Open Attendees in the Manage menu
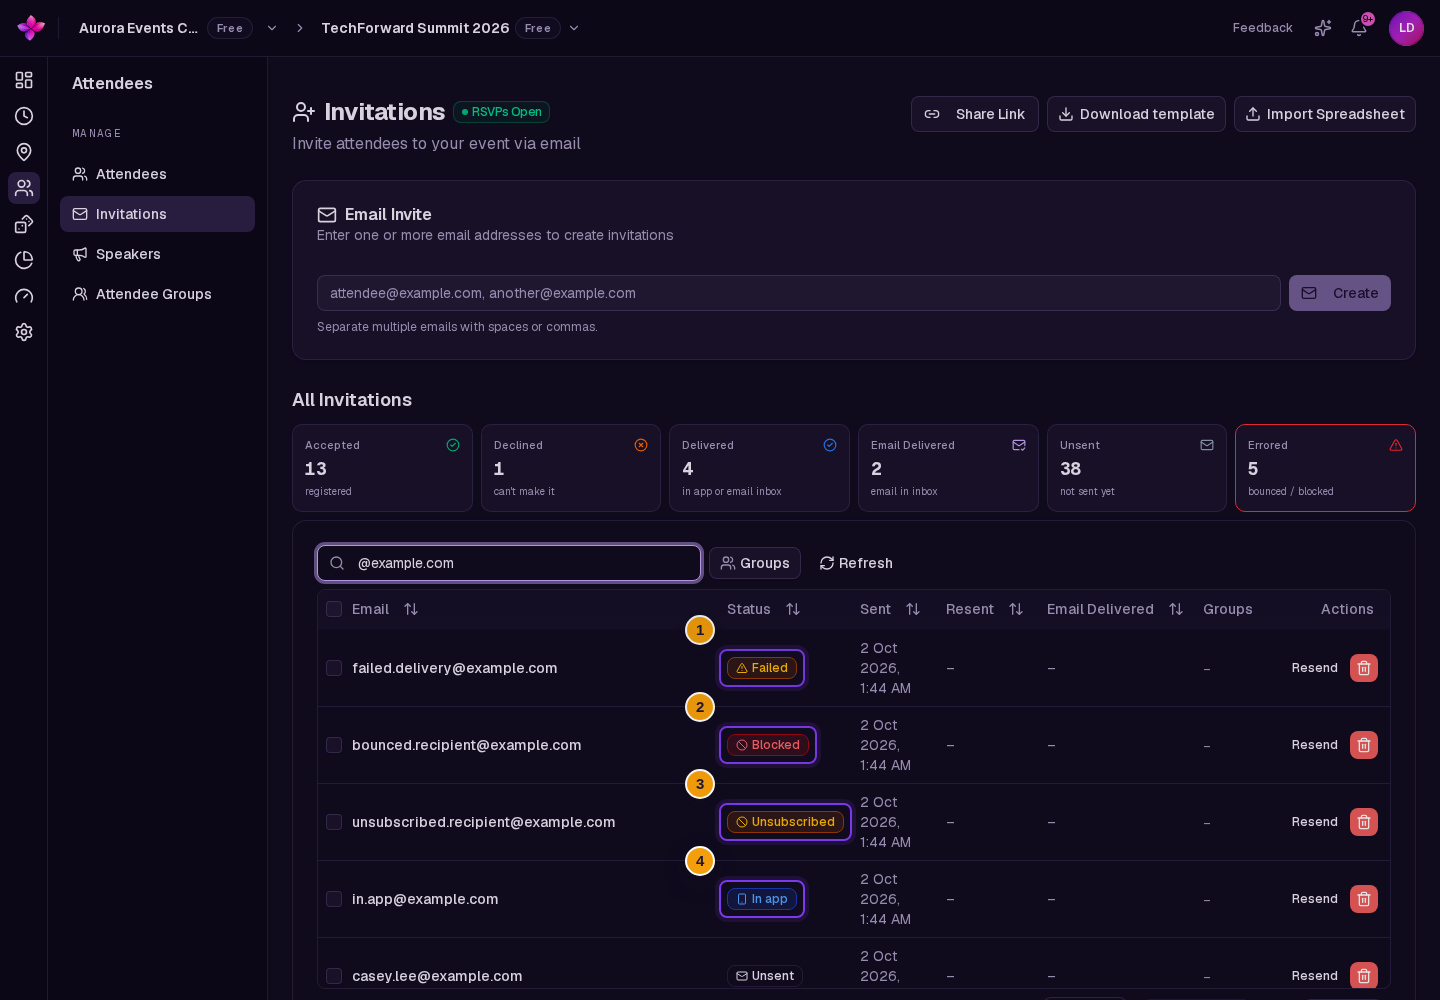The image size is (1440, 1000). (157, 174)
